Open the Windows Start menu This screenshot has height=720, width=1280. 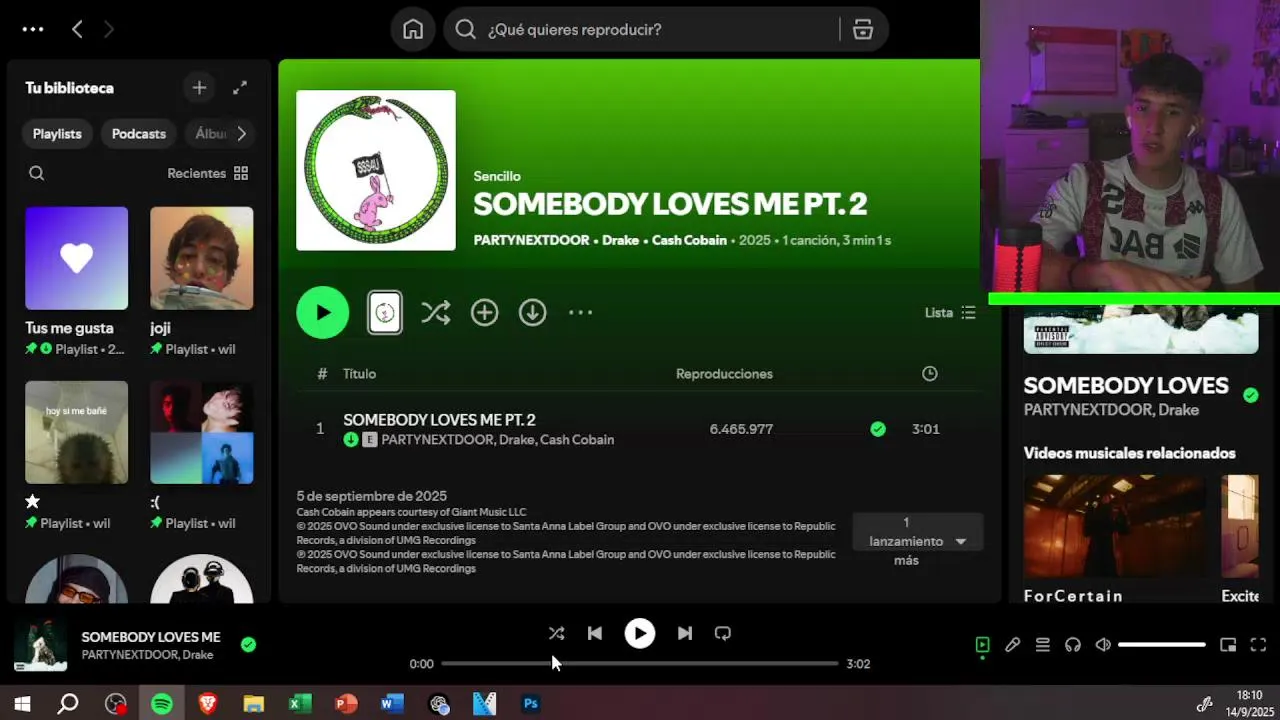pos(22,704)
